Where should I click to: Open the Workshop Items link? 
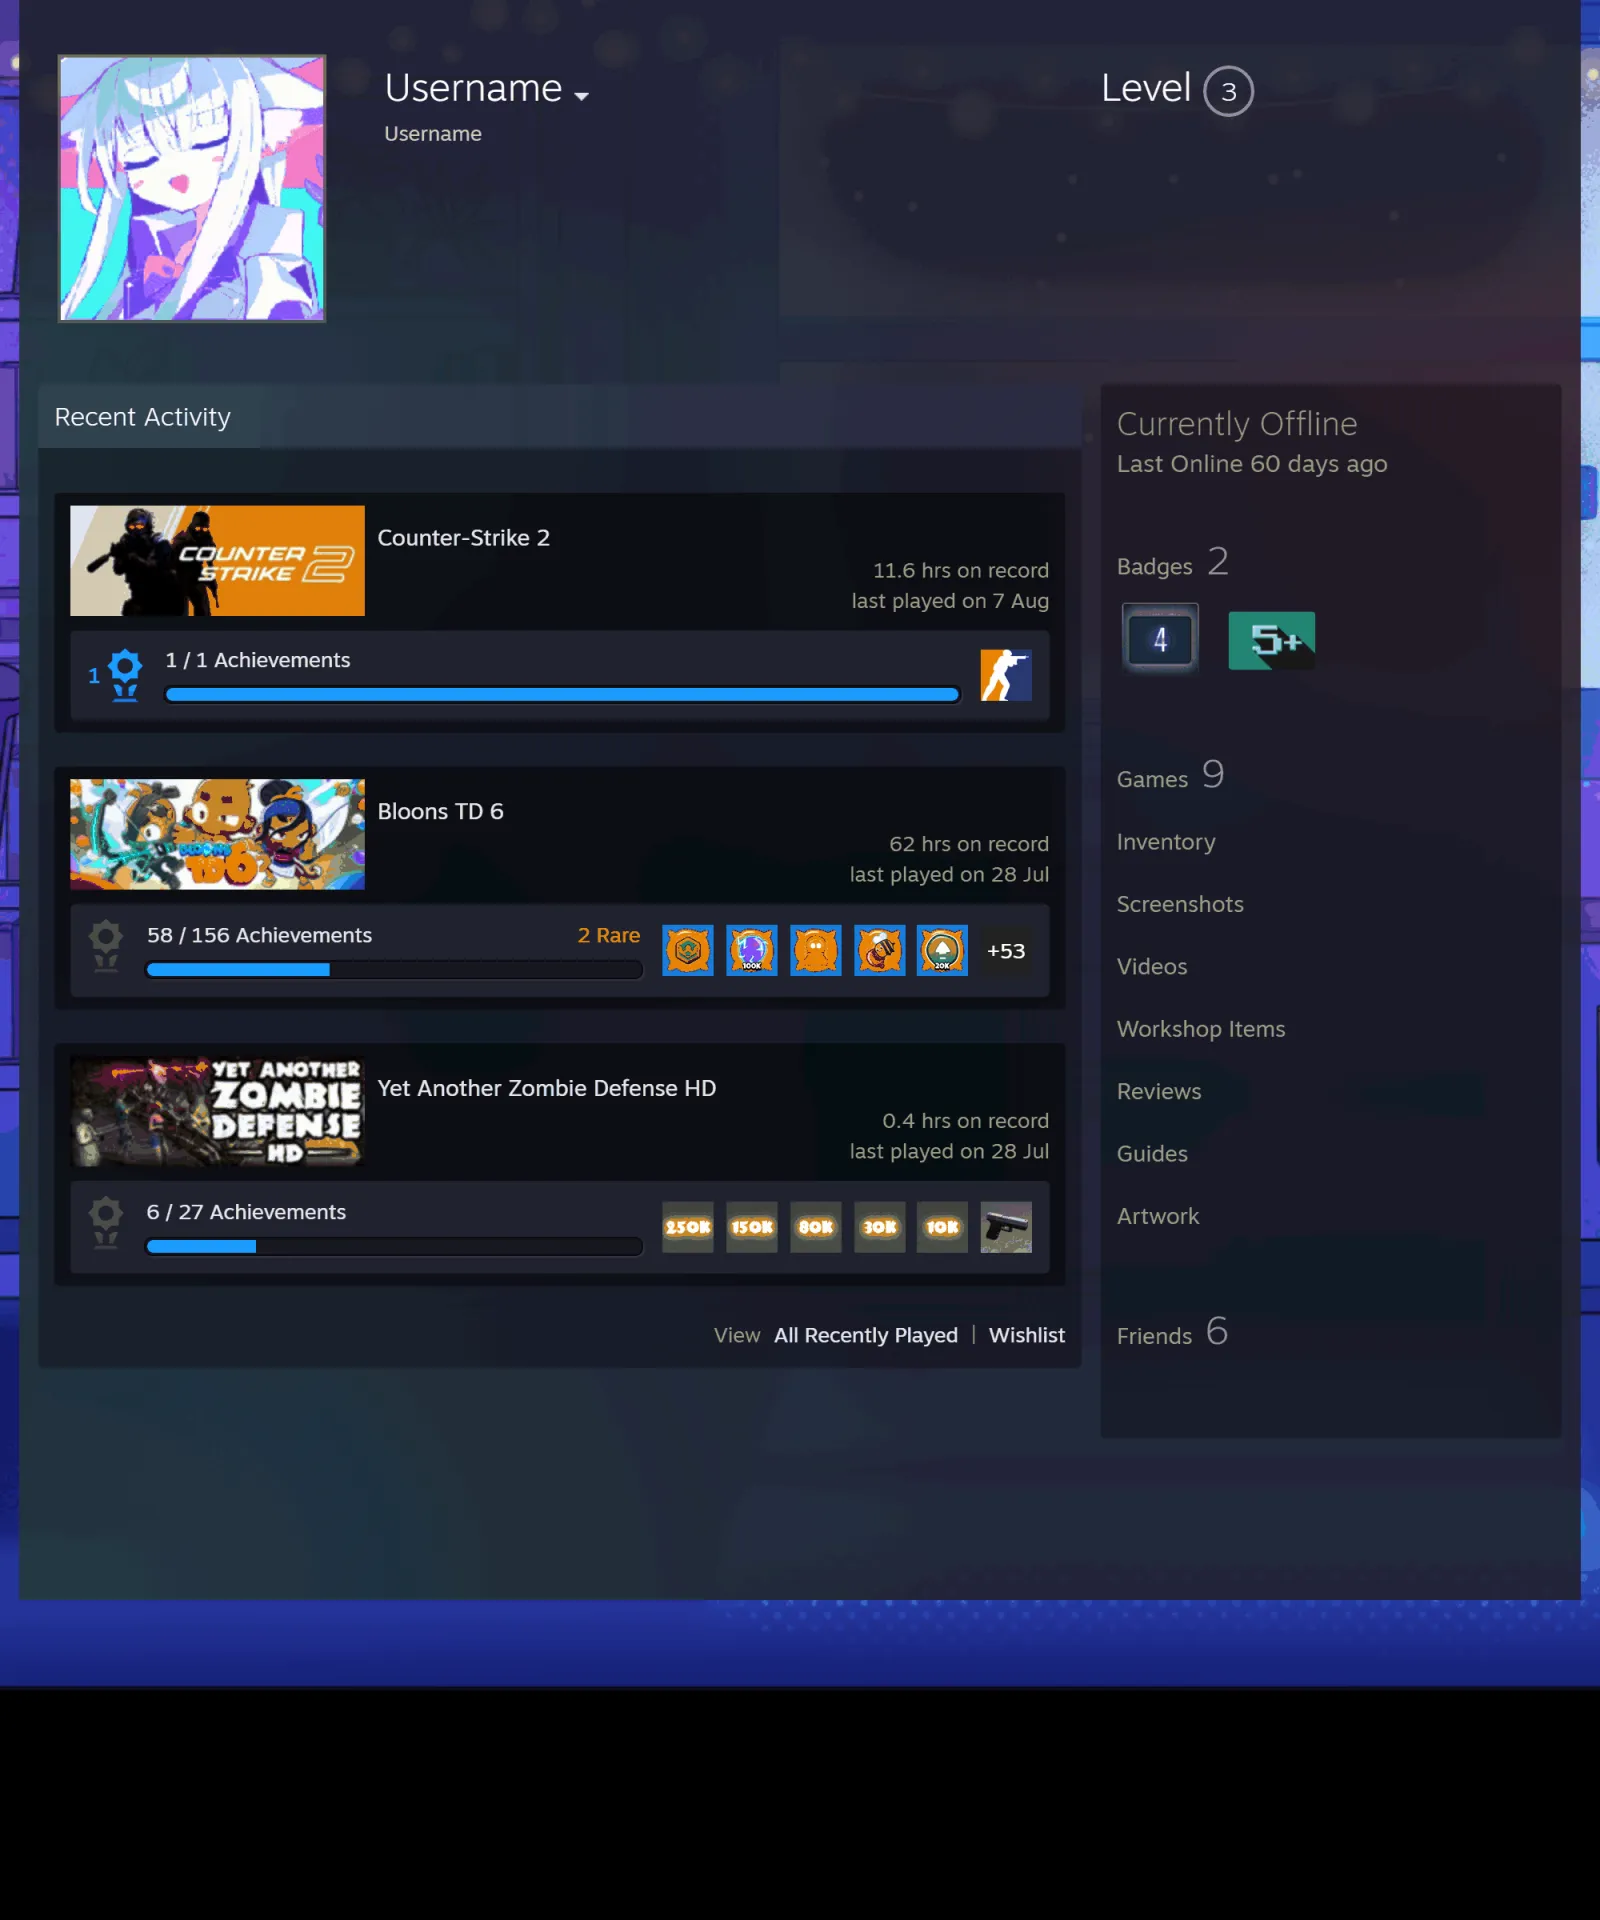coord(1201,1029)
